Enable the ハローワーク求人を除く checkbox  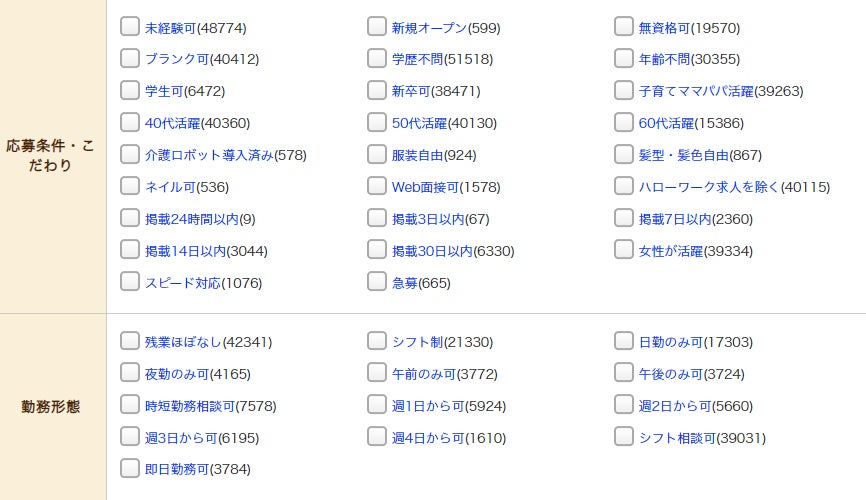[x=624, y=187]
